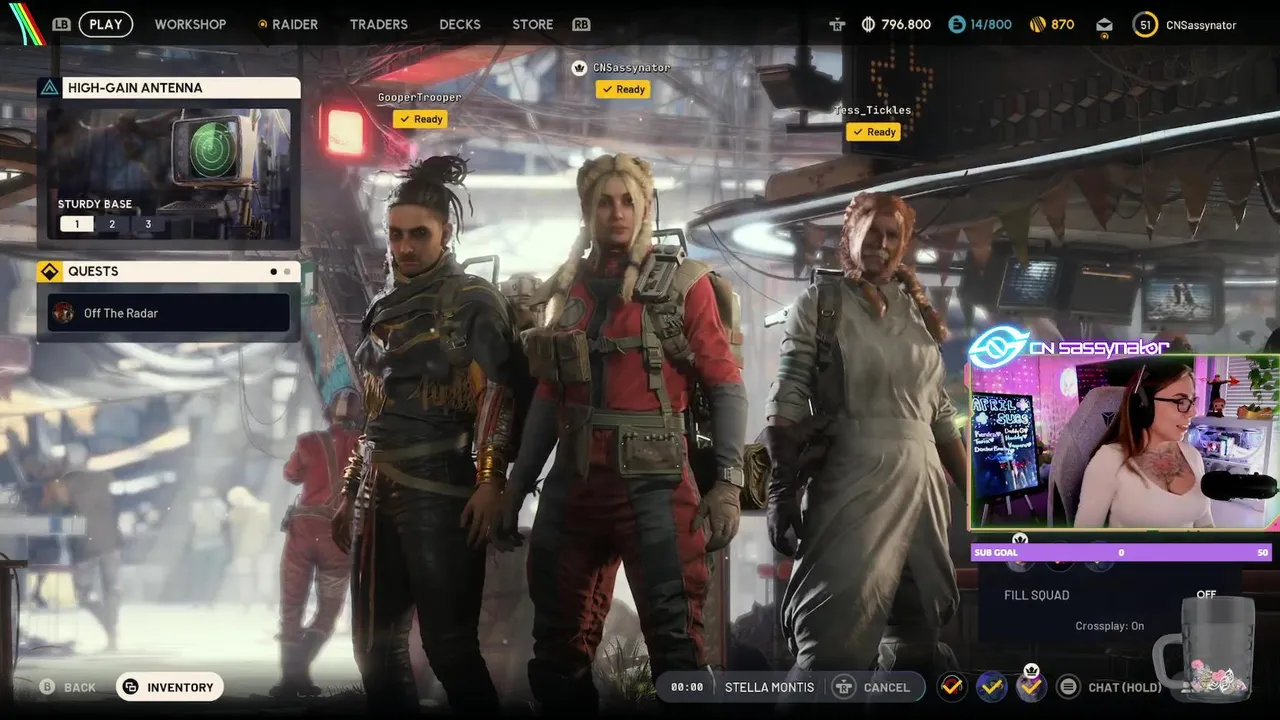1280x720 pixels.
Task: Open the INVENTORY button
Action: [x=169, y=687]
